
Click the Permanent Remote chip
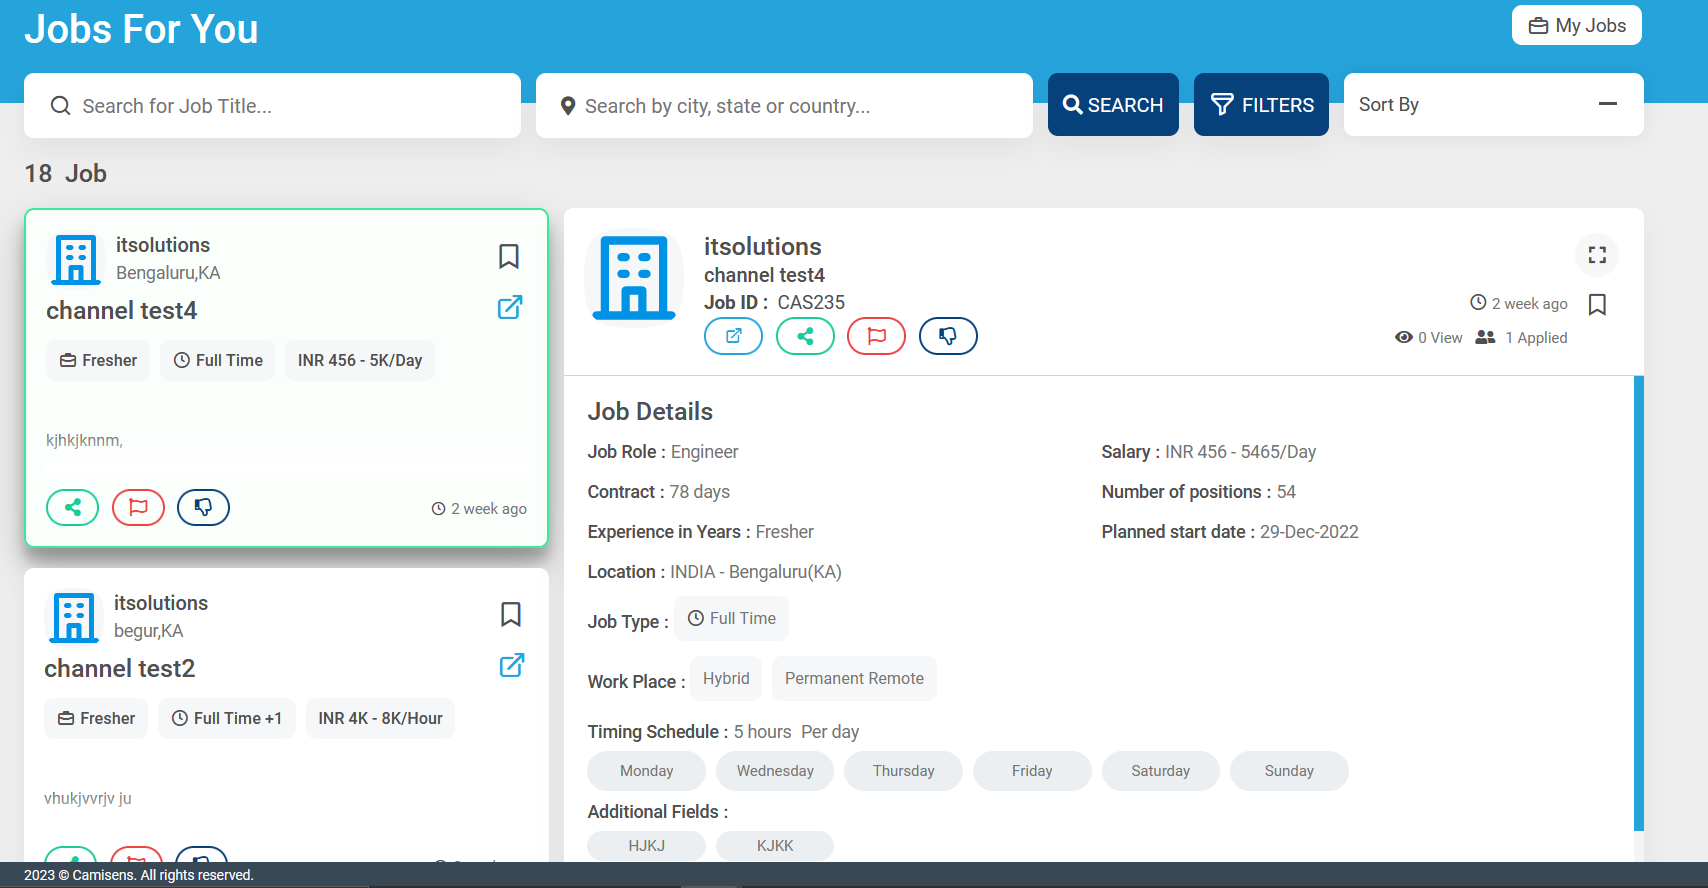tap(854, 679)
